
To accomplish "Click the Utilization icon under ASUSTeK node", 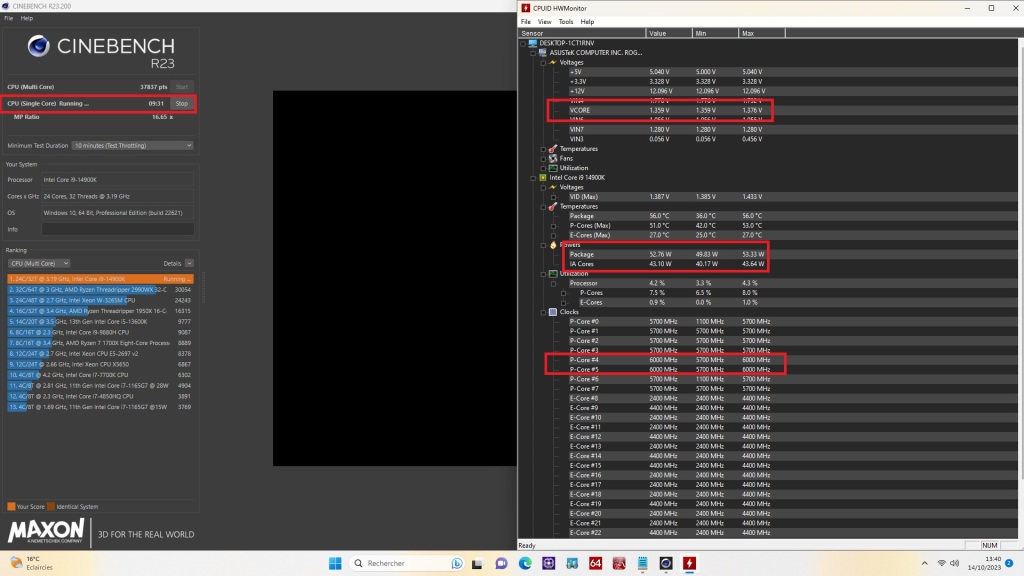I will point(553,168).
